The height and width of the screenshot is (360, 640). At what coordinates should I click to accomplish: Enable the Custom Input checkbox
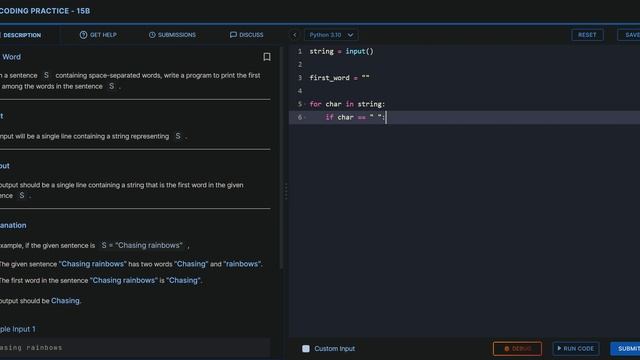click(306, 349)
